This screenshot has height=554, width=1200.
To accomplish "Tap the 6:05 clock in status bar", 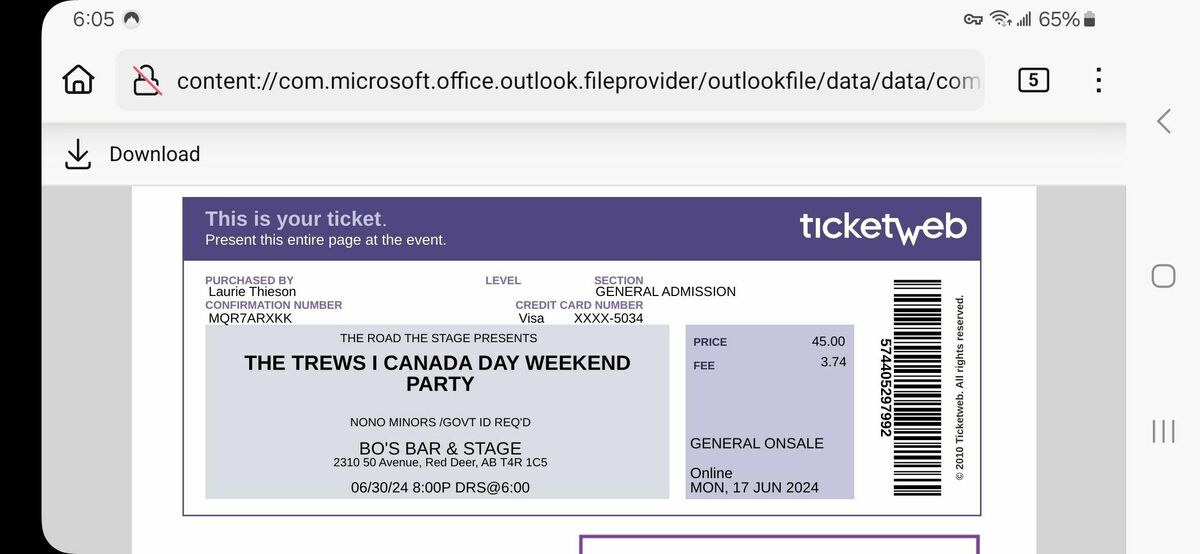I will tap(94, 19).
